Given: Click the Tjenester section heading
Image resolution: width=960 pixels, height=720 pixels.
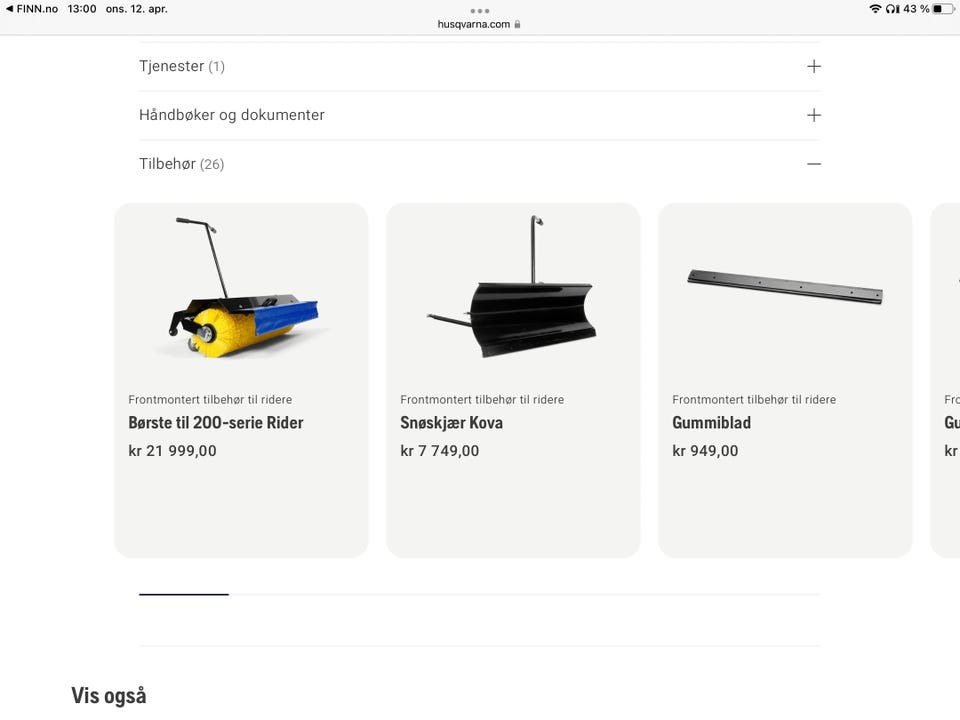Looking at the screenshot, I should click(182, 66).
